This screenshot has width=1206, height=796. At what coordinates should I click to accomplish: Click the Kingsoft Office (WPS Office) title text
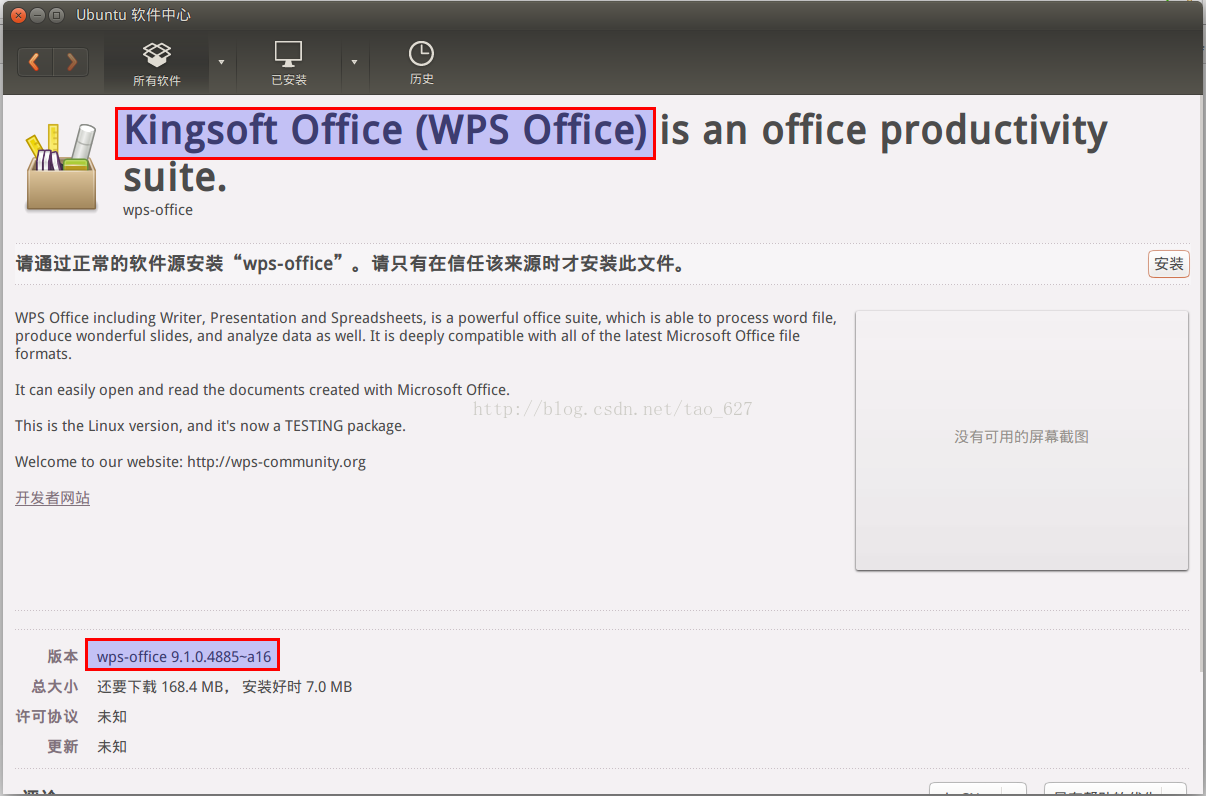tap(385, 132)
